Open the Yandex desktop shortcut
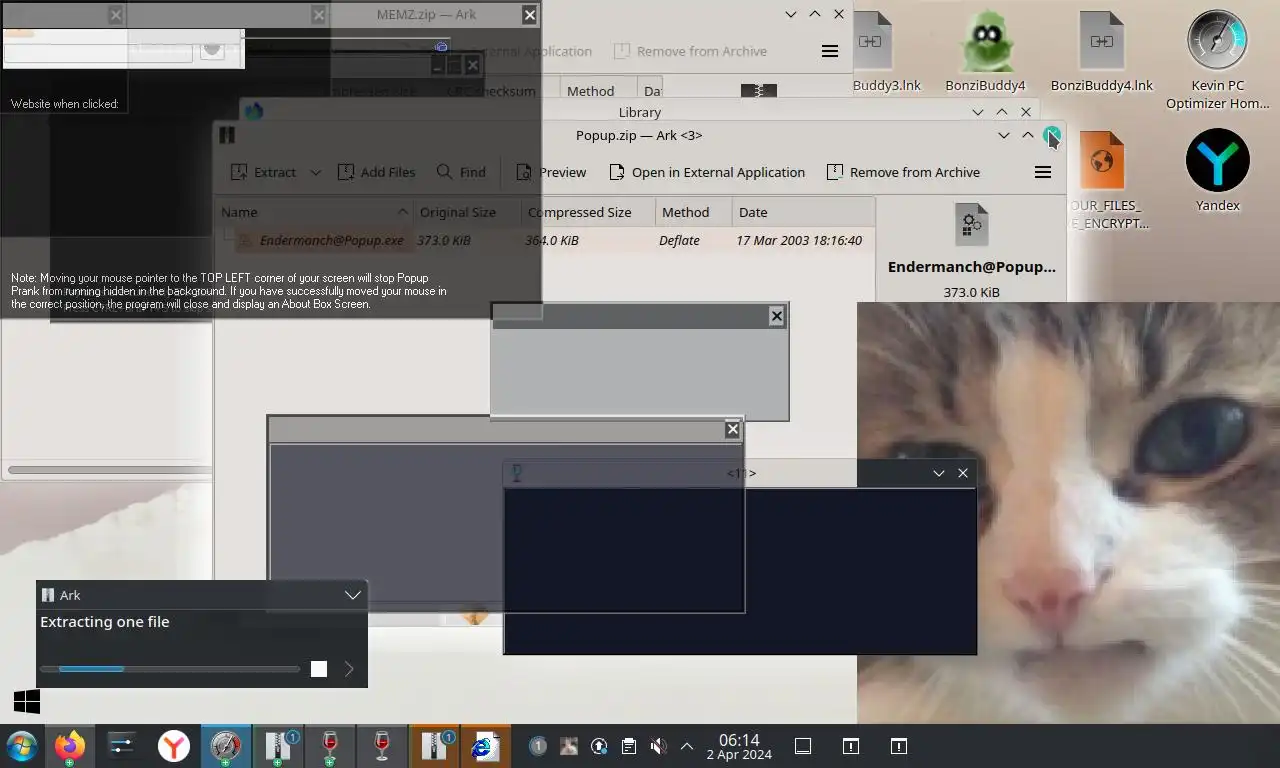The height and width of the screenshot is (768, 1280). (1217, 170)
